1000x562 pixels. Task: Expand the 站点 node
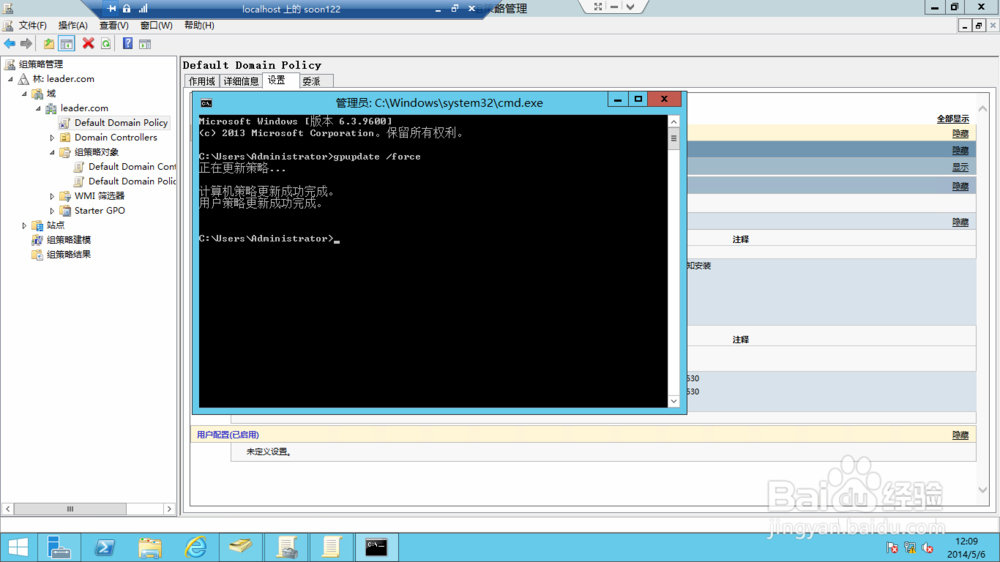click(x=25, y=226)
